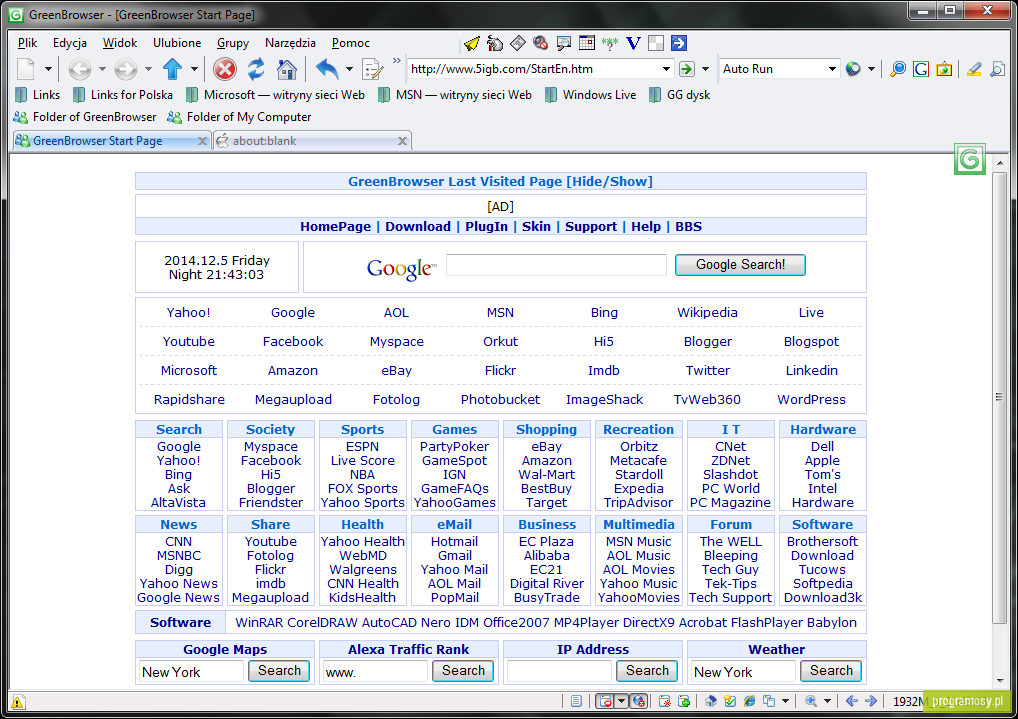
Task: Click the yellow paper plane icon in the menu bar
Action: click(x=472, y=44)
